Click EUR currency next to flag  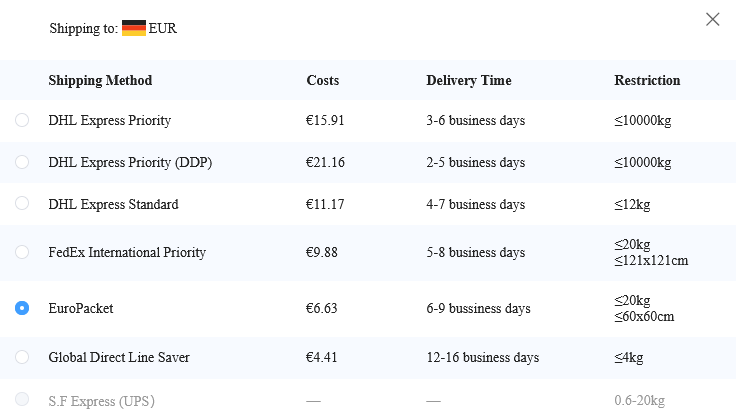[x=163, y=28]
